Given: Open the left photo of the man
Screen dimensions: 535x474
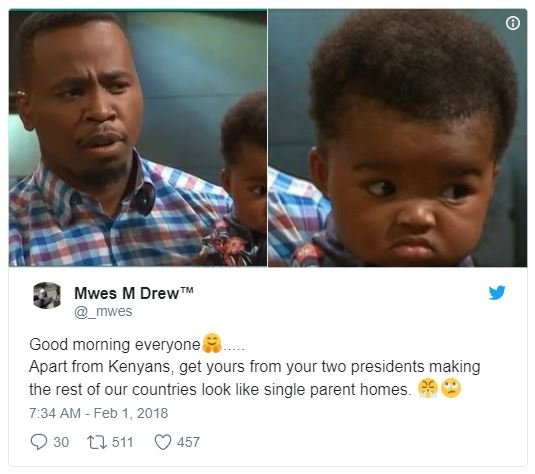Looking at the screenshot, I should pos(138,138).
